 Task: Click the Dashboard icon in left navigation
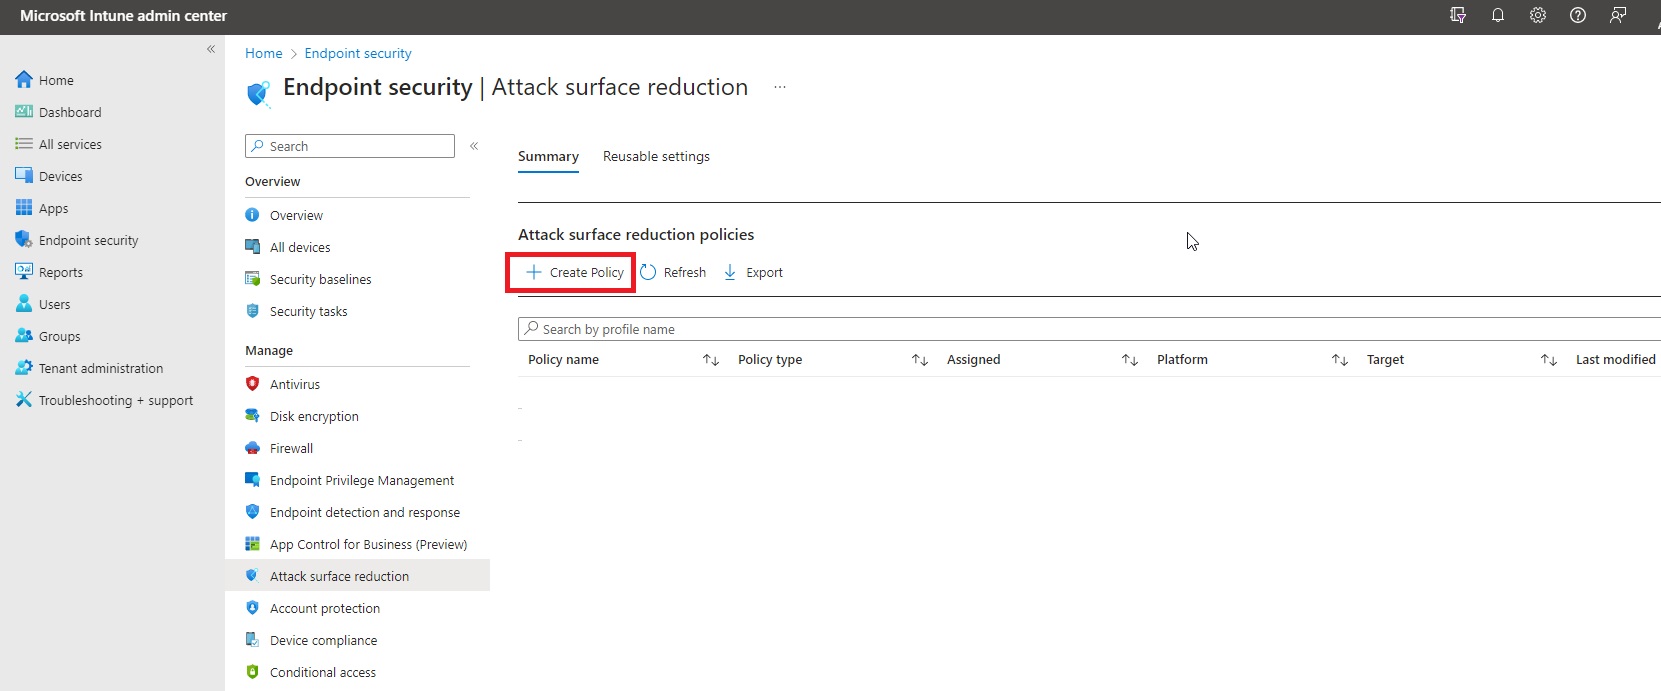24,112
